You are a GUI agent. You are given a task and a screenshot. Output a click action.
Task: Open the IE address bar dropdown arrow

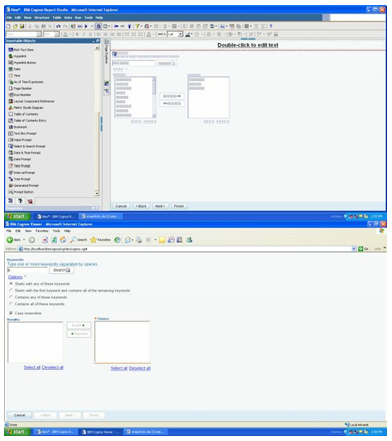(x=354, y=249)
